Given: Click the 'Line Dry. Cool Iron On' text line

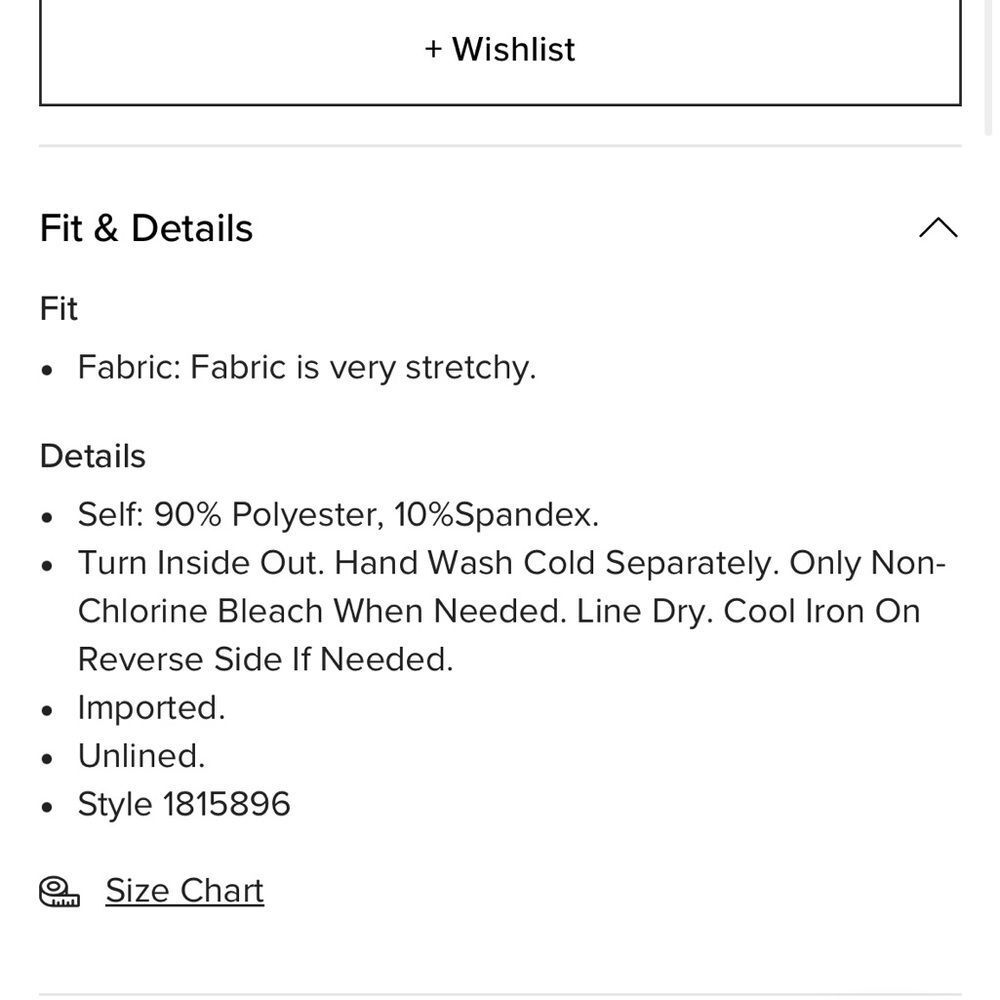Looking at the screenshot, I should tap(748, 611).
